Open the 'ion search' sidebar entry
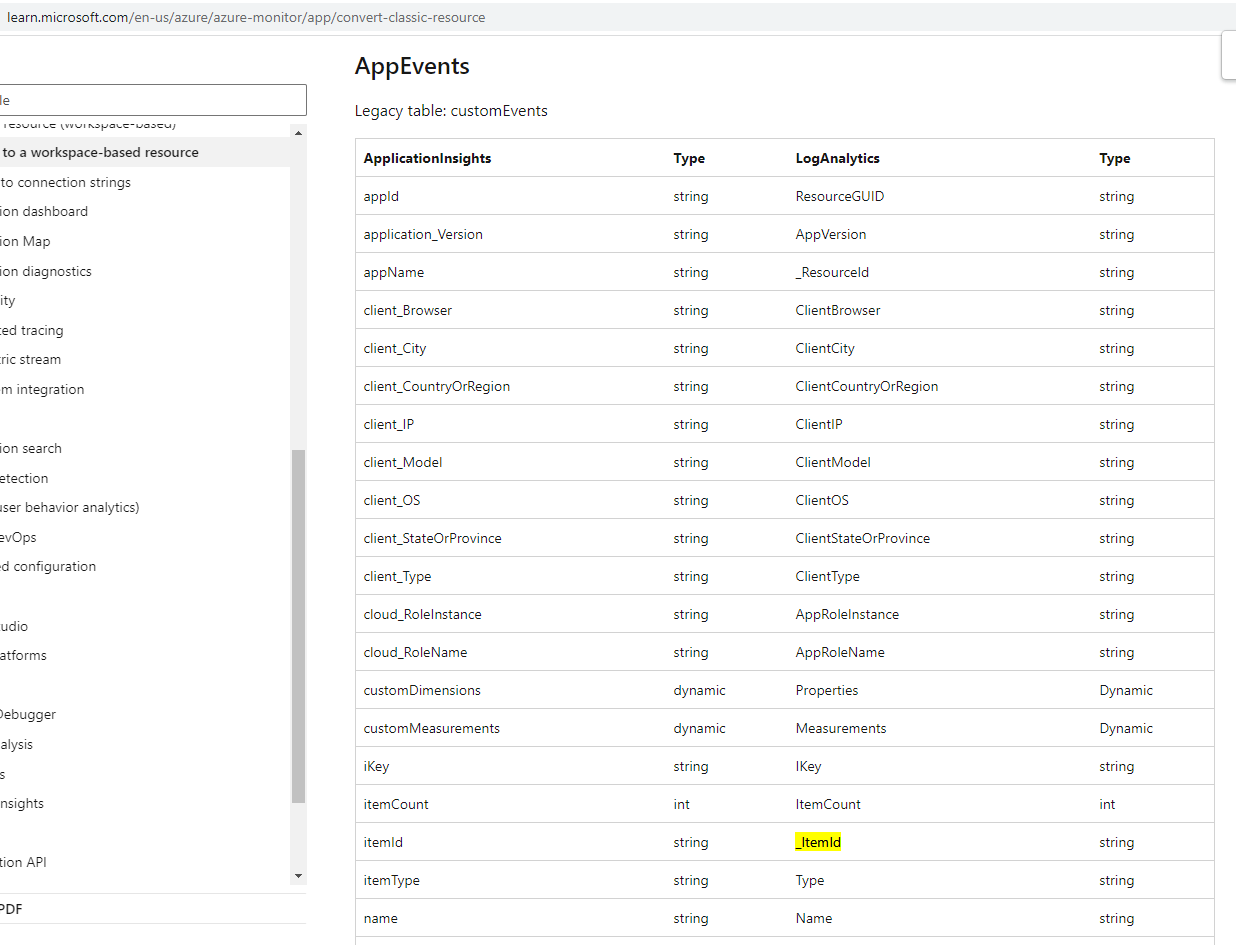The width and height of the screenshot is (1236, 945). [x=31, y=448]
